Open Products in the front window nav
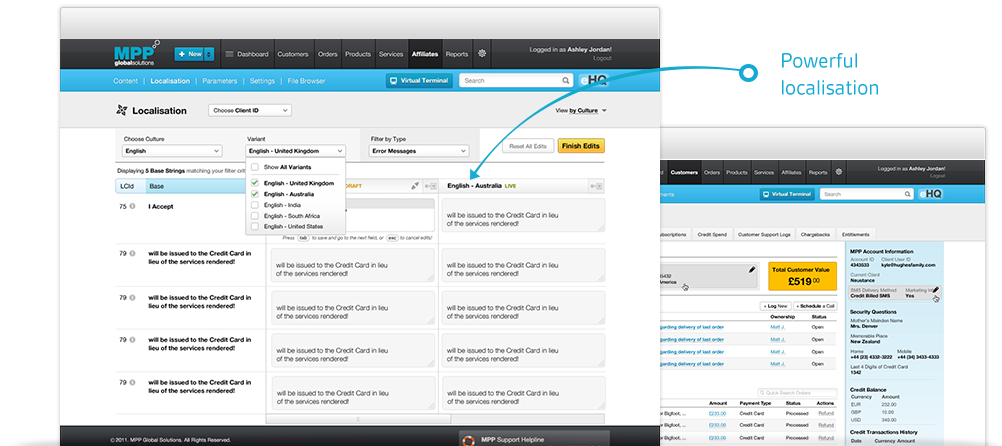 pyautogui.click(x=358, y=54)
